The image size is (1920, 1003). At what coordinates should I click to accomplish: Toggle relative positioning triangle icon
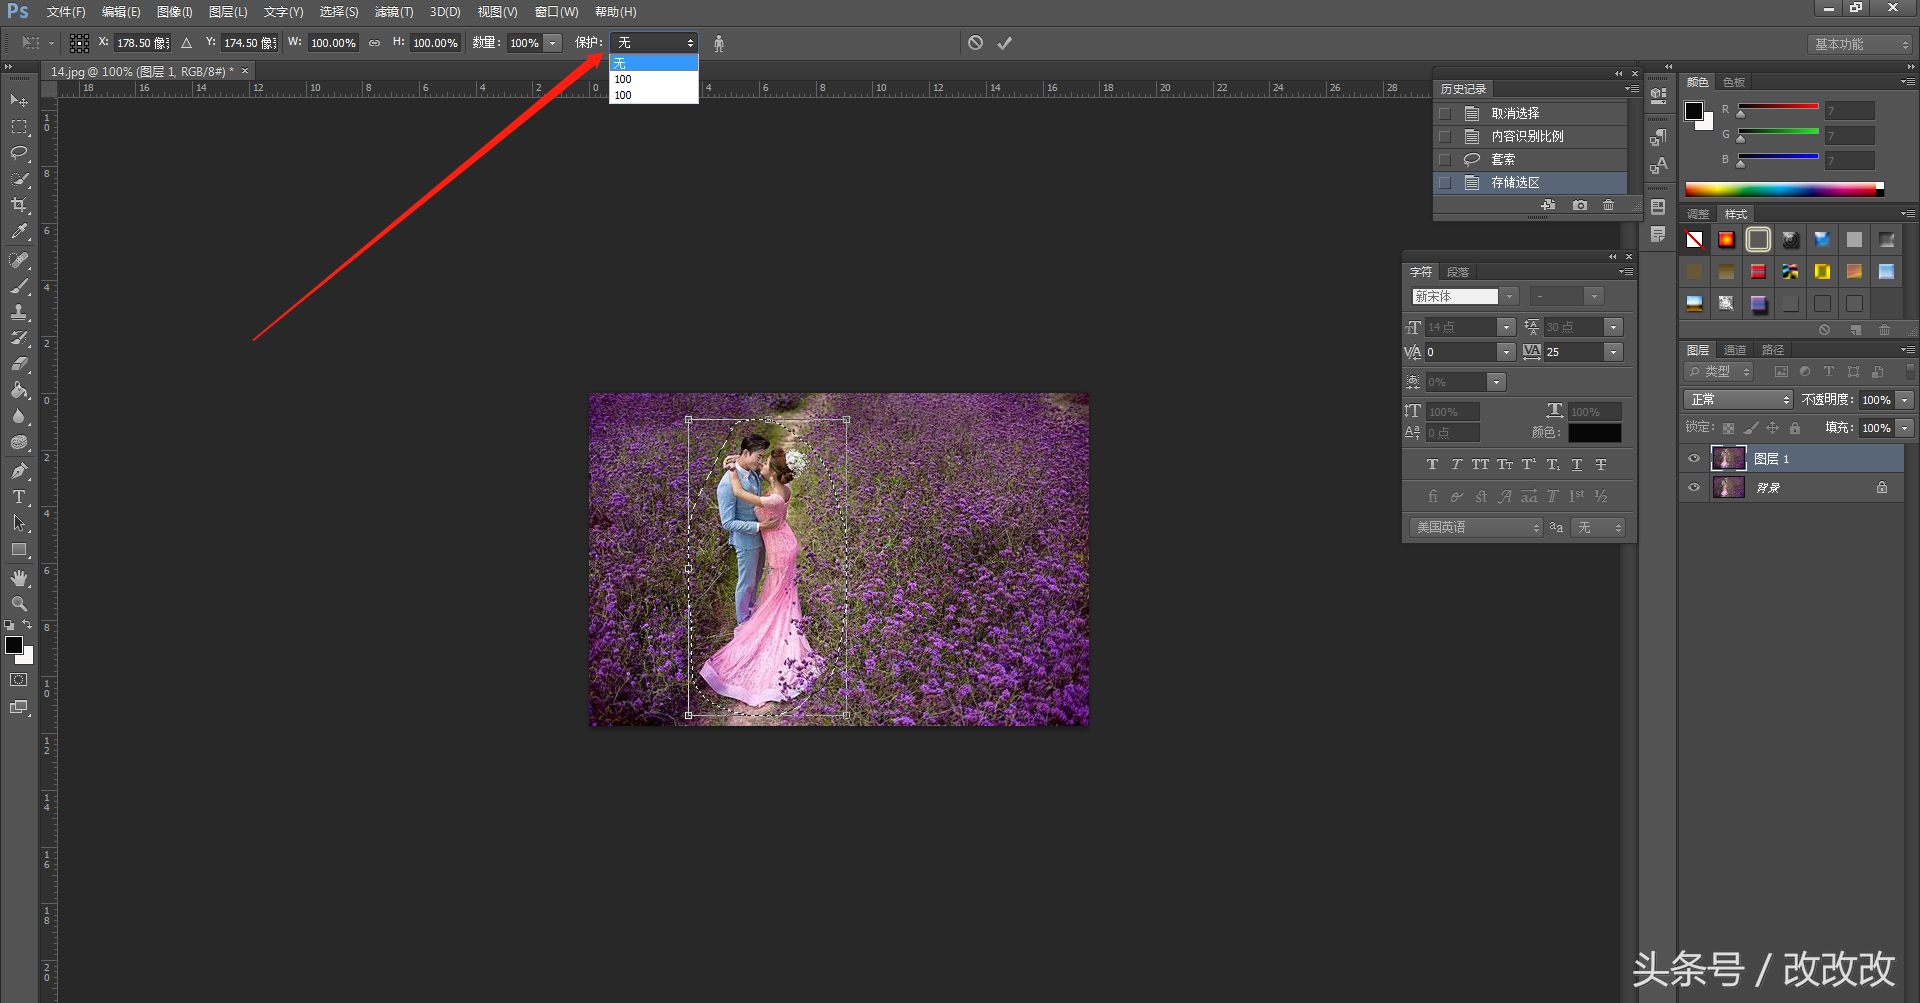tap(186, 43)
